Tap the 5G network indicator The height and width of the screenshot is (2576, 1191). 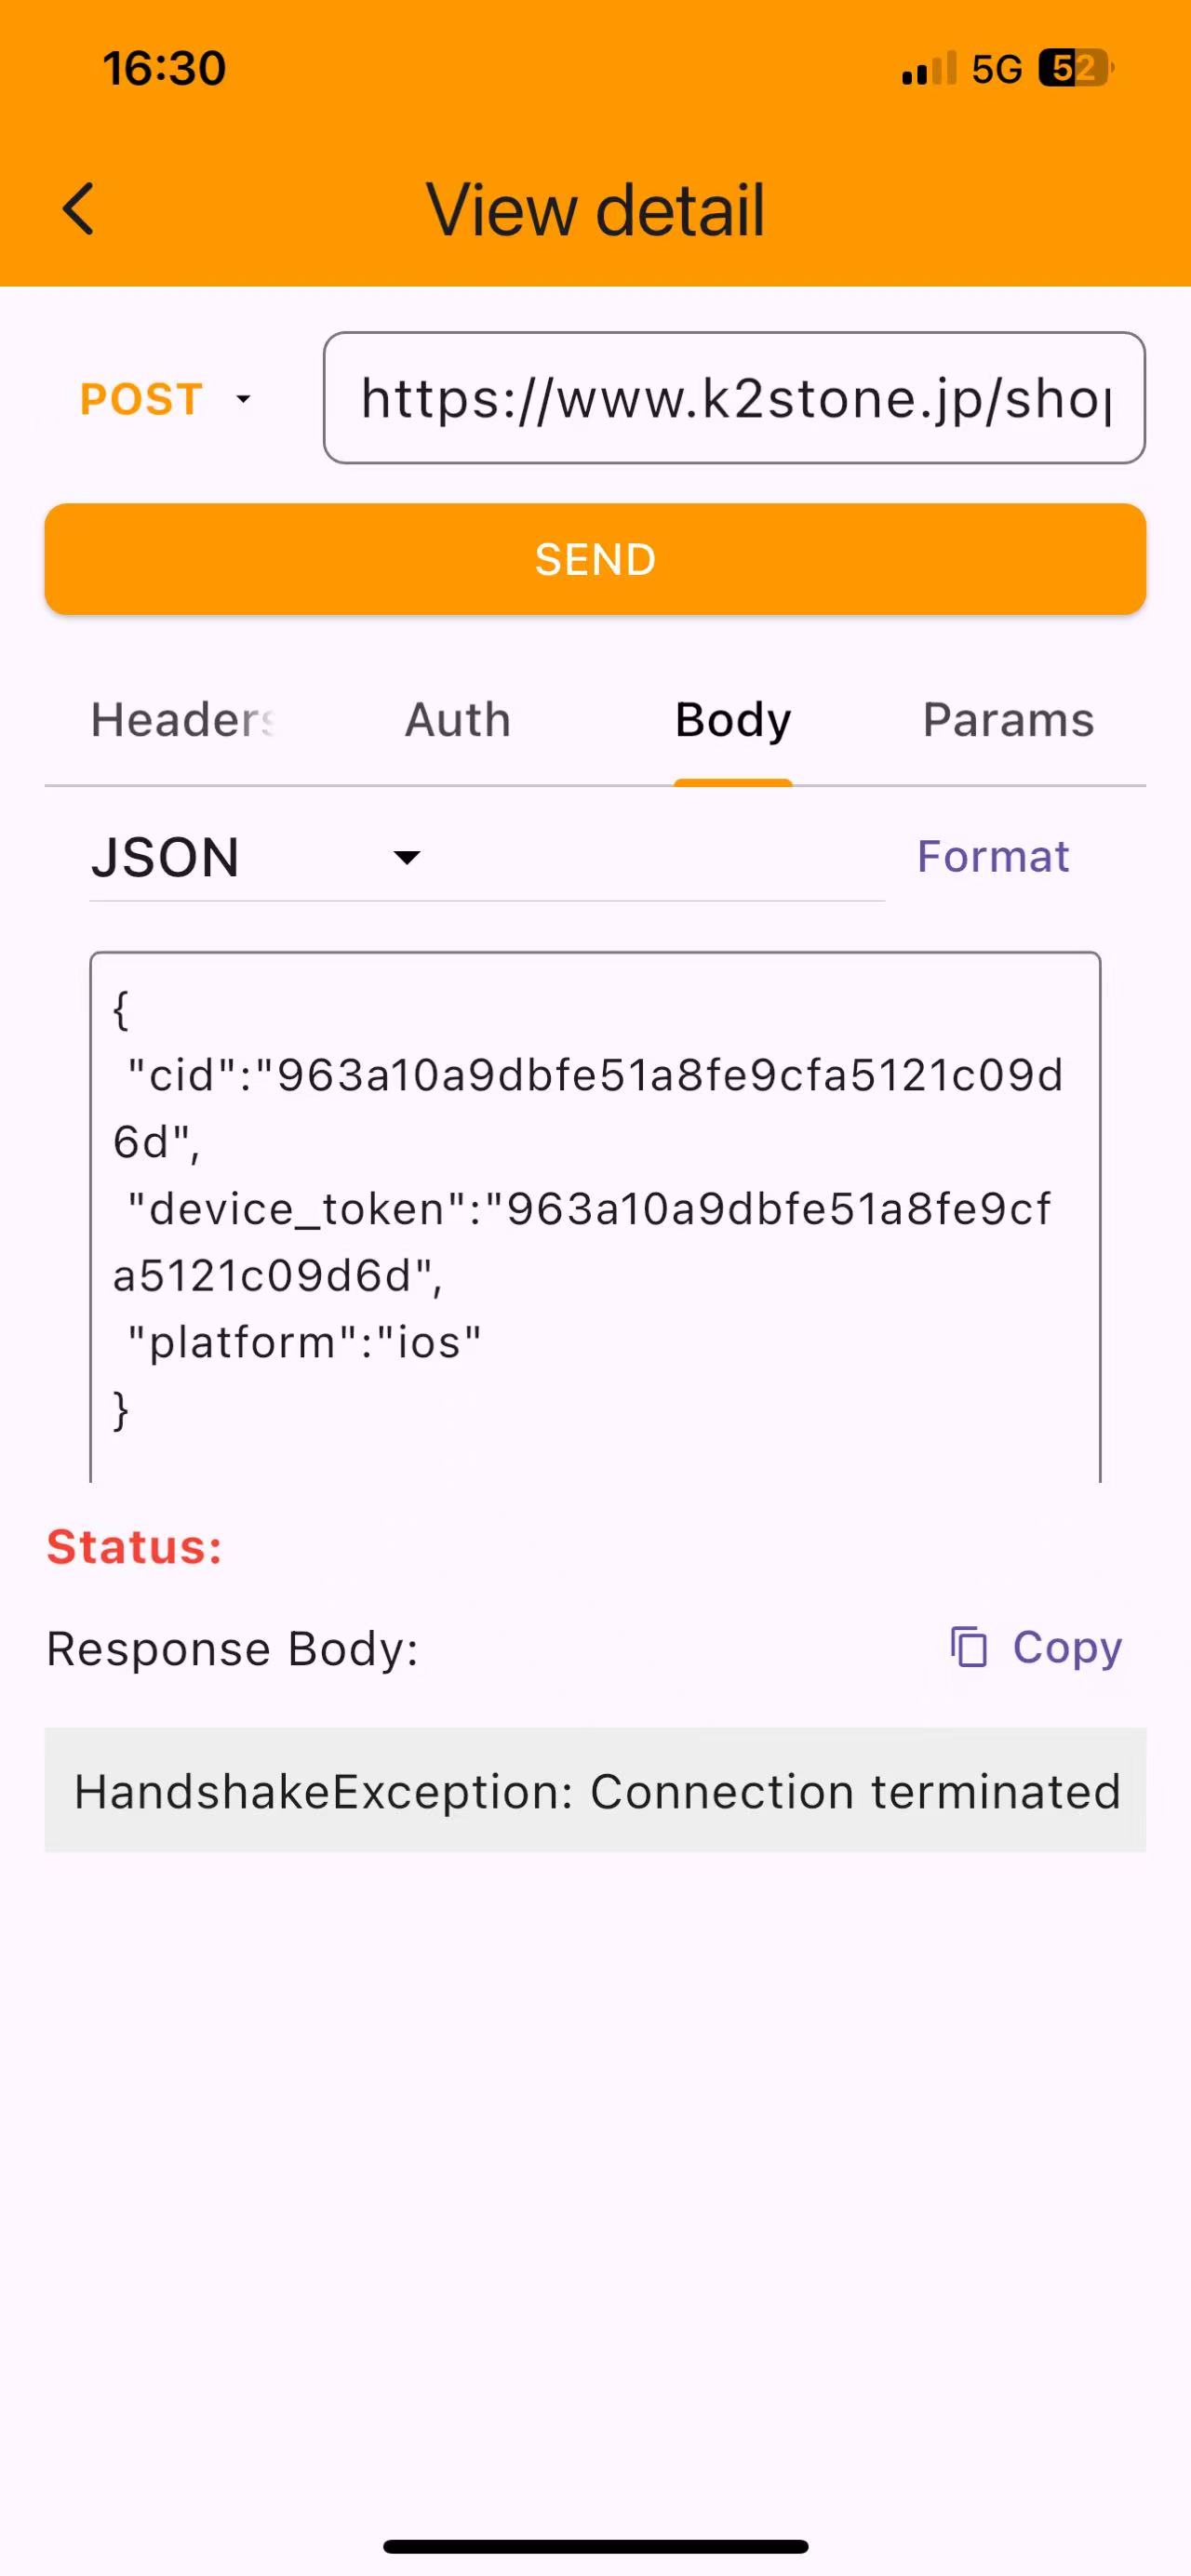click(x=996, y=69)
